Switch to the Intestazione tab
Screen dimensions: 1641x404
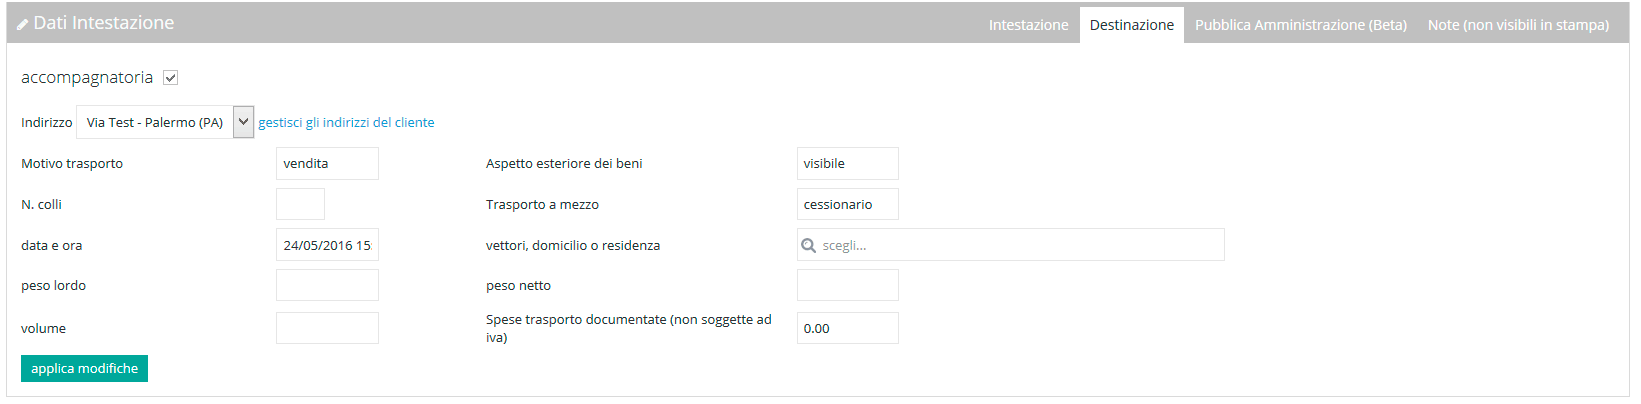pos(1028,25)
